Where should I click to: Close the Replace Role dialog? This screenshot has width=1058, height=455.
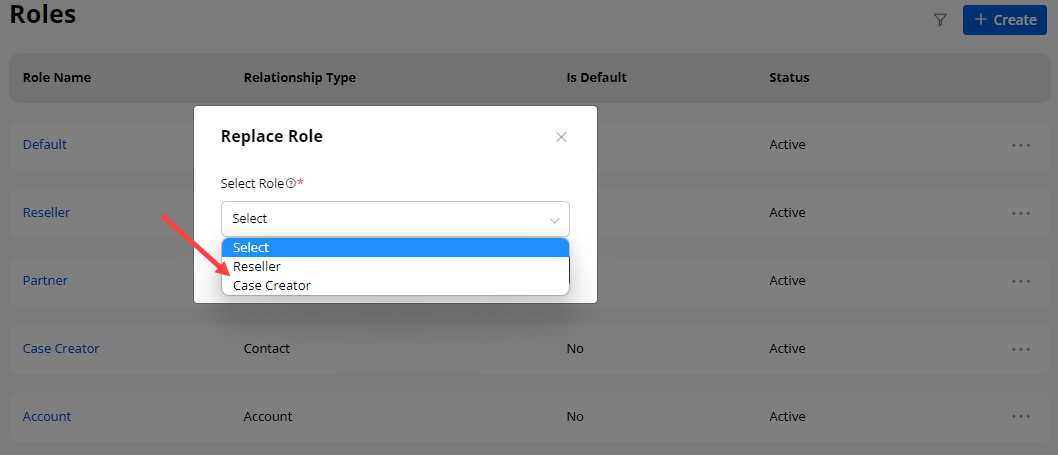point(561,137)
